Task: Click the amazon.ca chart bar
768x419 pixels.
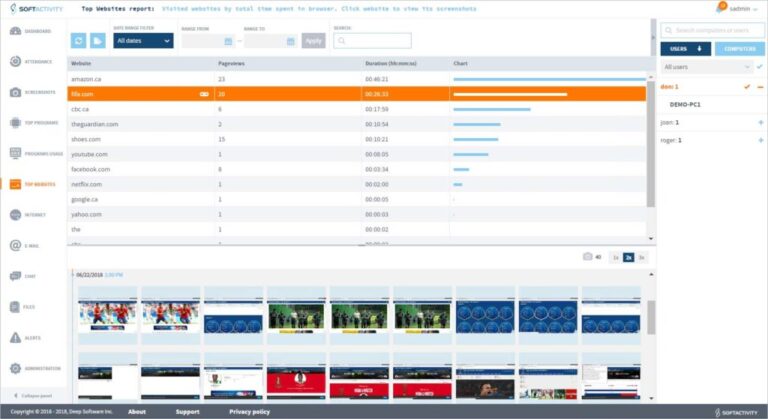Action: [x=549, y=79]
